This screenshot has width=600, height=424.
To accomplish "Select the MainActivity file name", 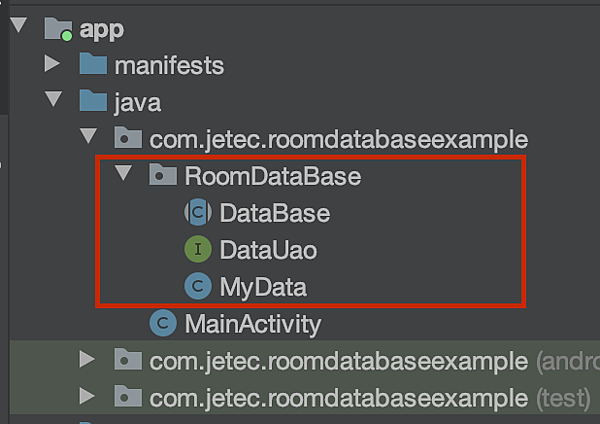I will coord(253,325).
